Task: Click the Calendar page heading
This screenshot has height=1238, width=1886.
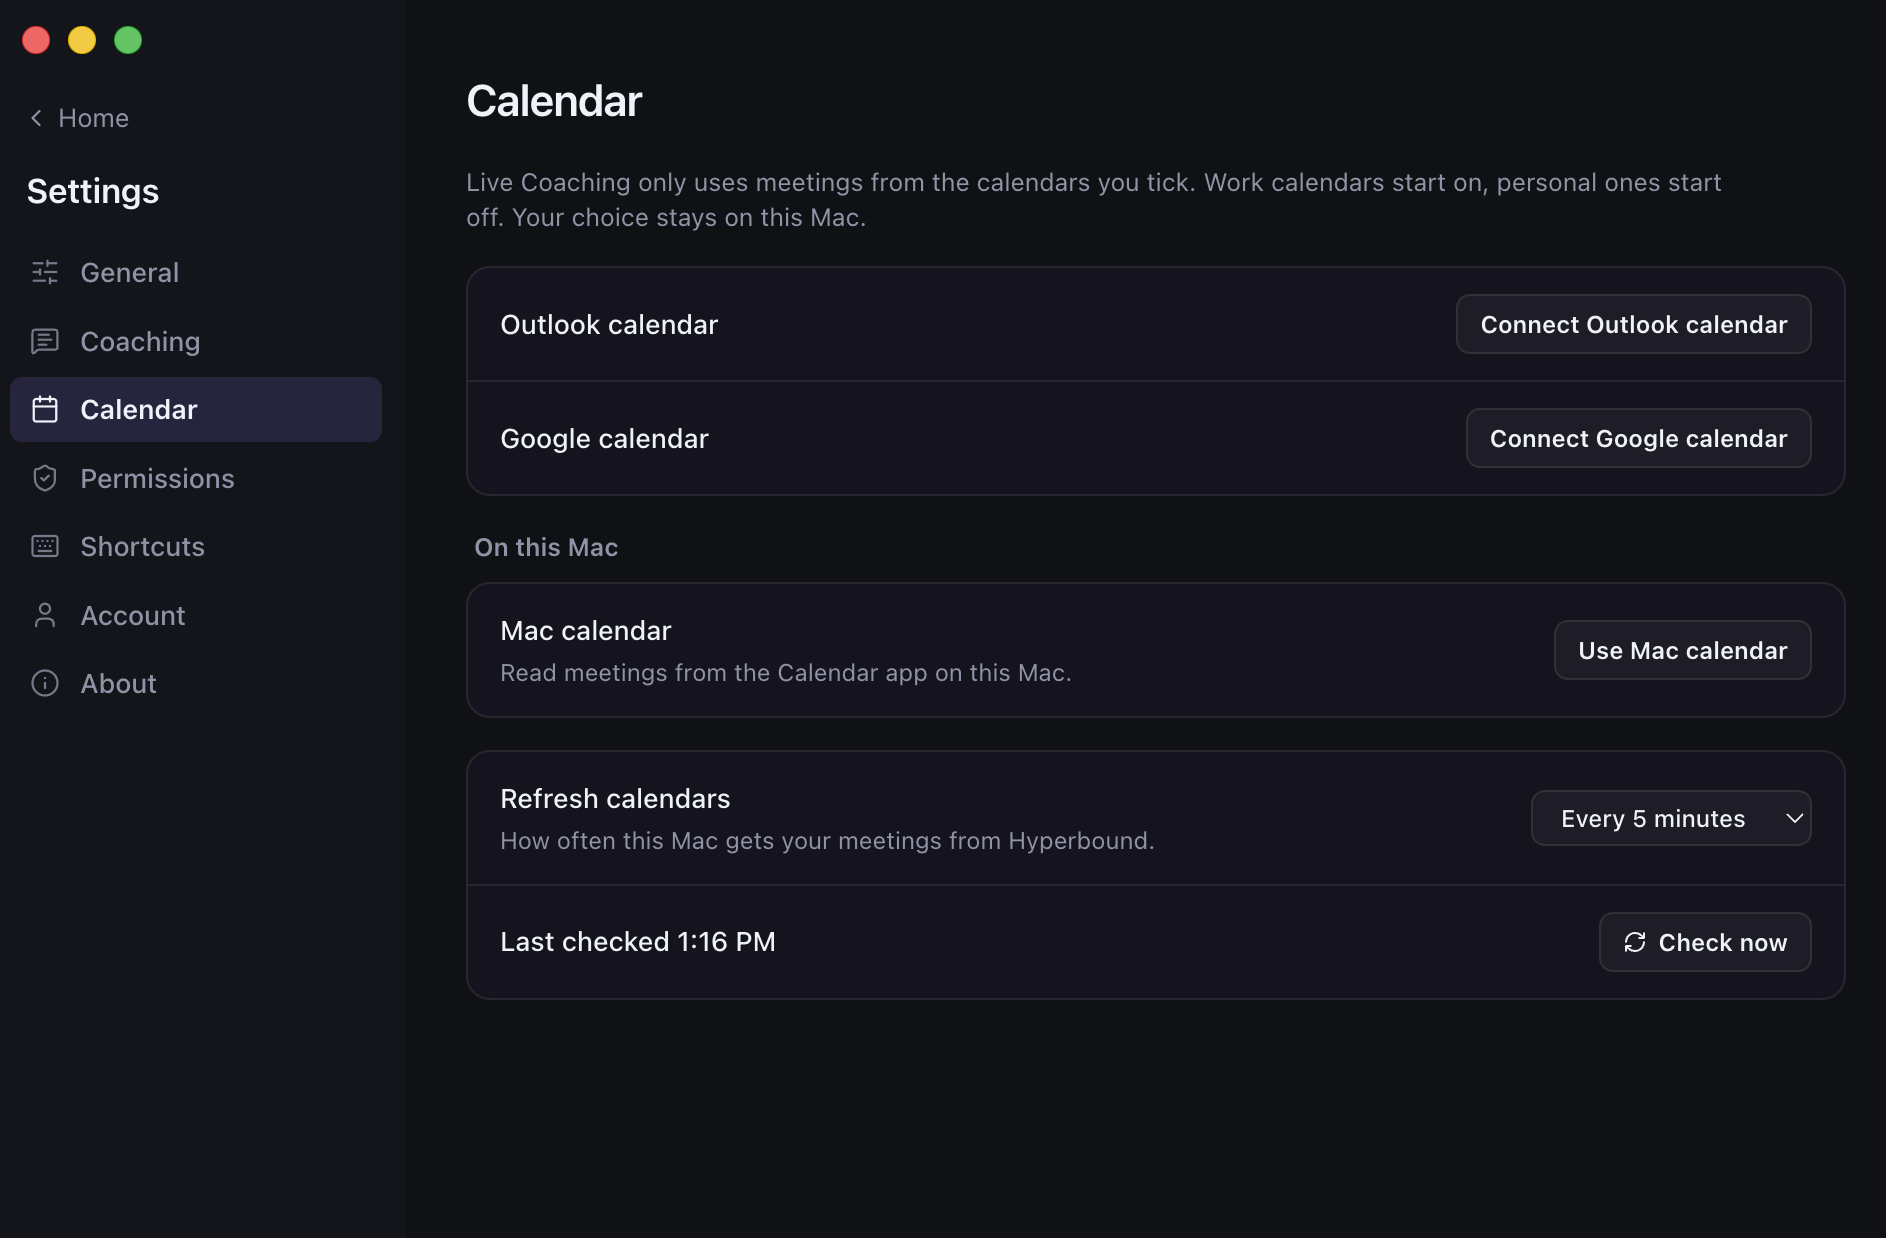Action: [x=554, y=101]
